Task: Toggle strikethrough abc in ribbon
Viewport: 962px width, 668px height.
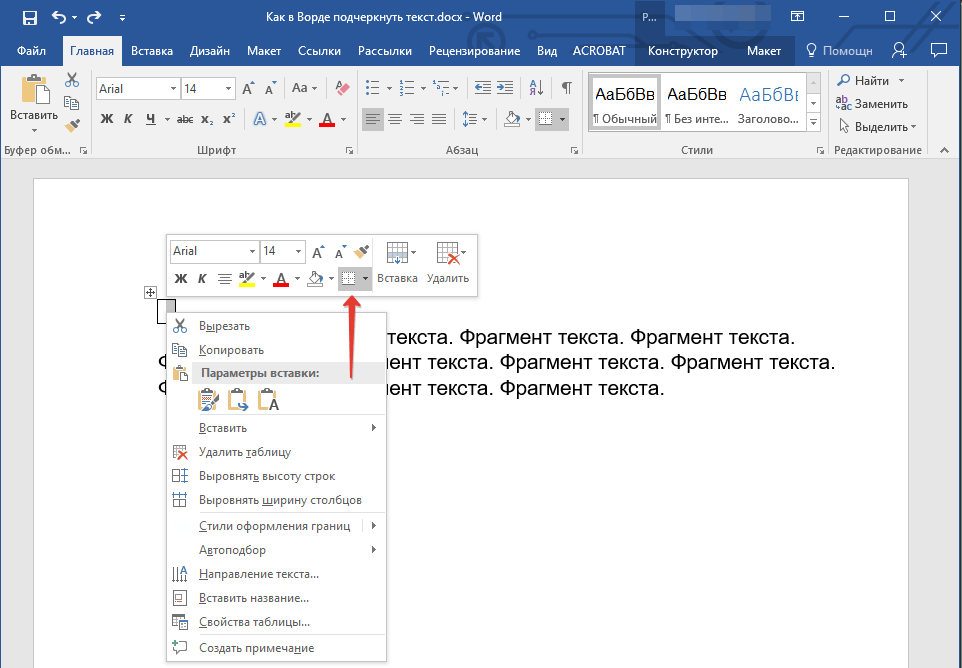Action: (x=185, y=120)
